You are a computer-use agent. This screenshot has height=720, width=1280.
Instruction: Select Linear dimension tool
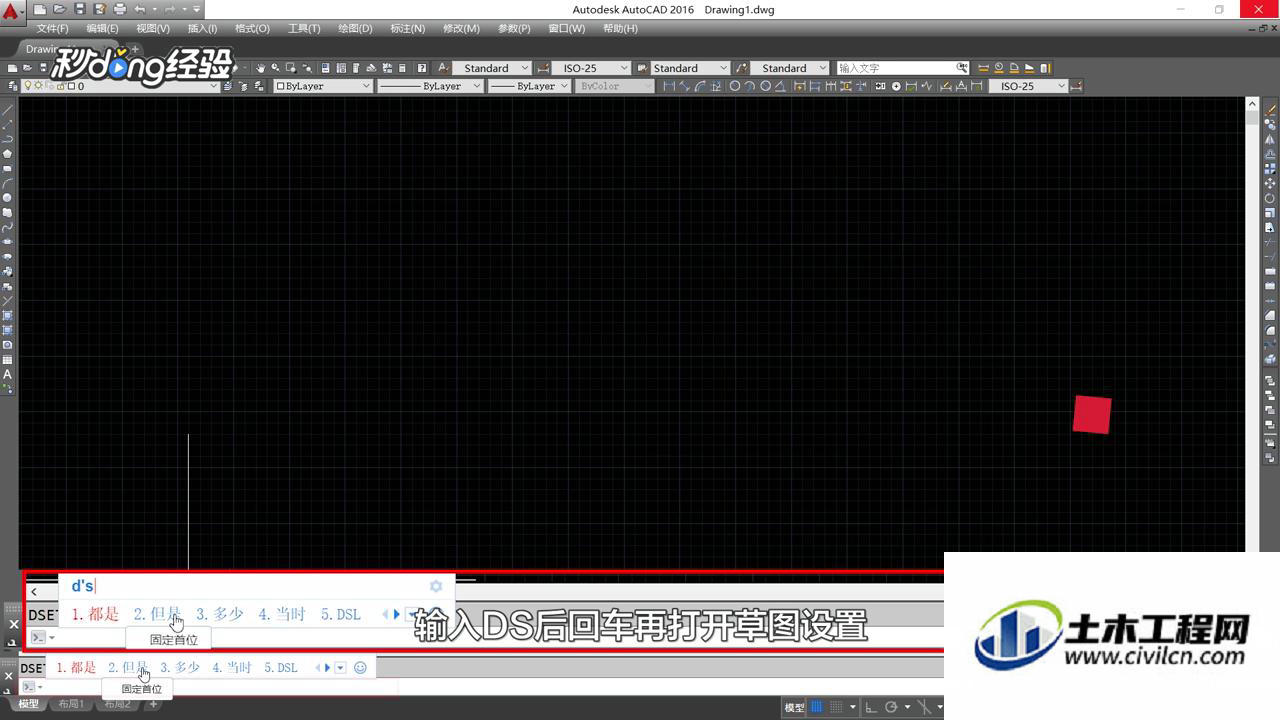670,86
